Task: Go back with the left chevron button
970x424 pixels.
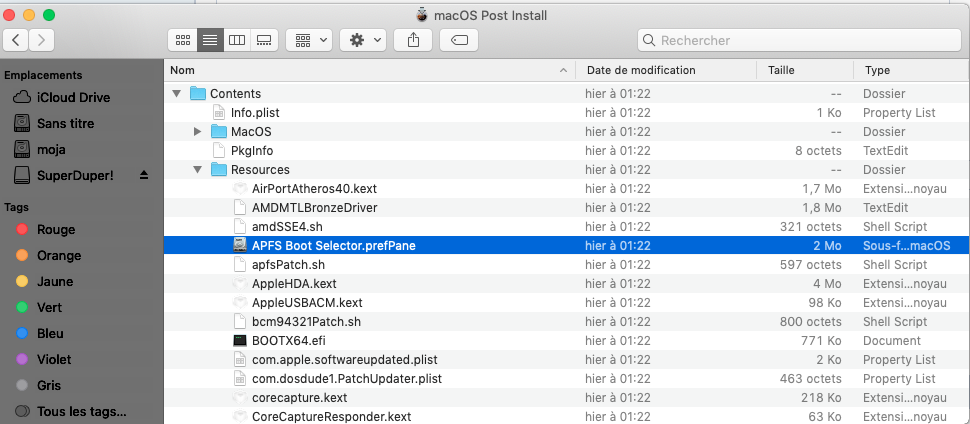Action: coord(15,40)
